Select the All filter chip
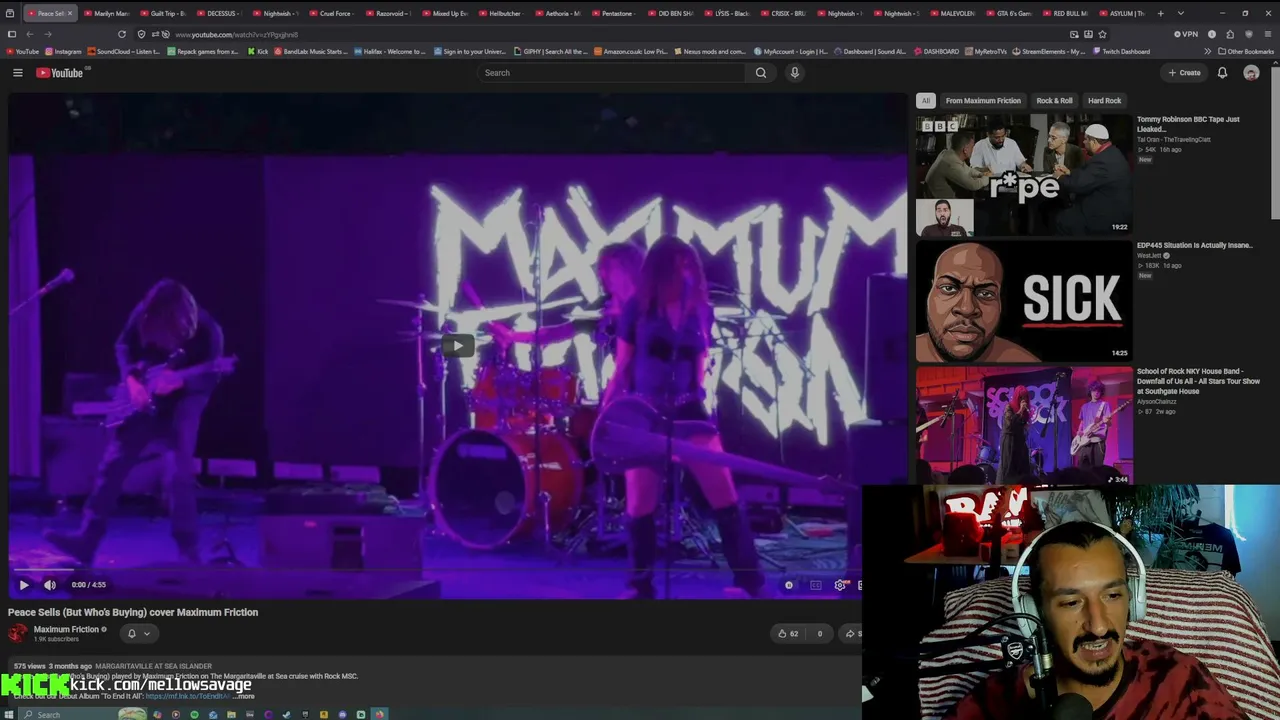1280x720 pixels. coord(926,101)
